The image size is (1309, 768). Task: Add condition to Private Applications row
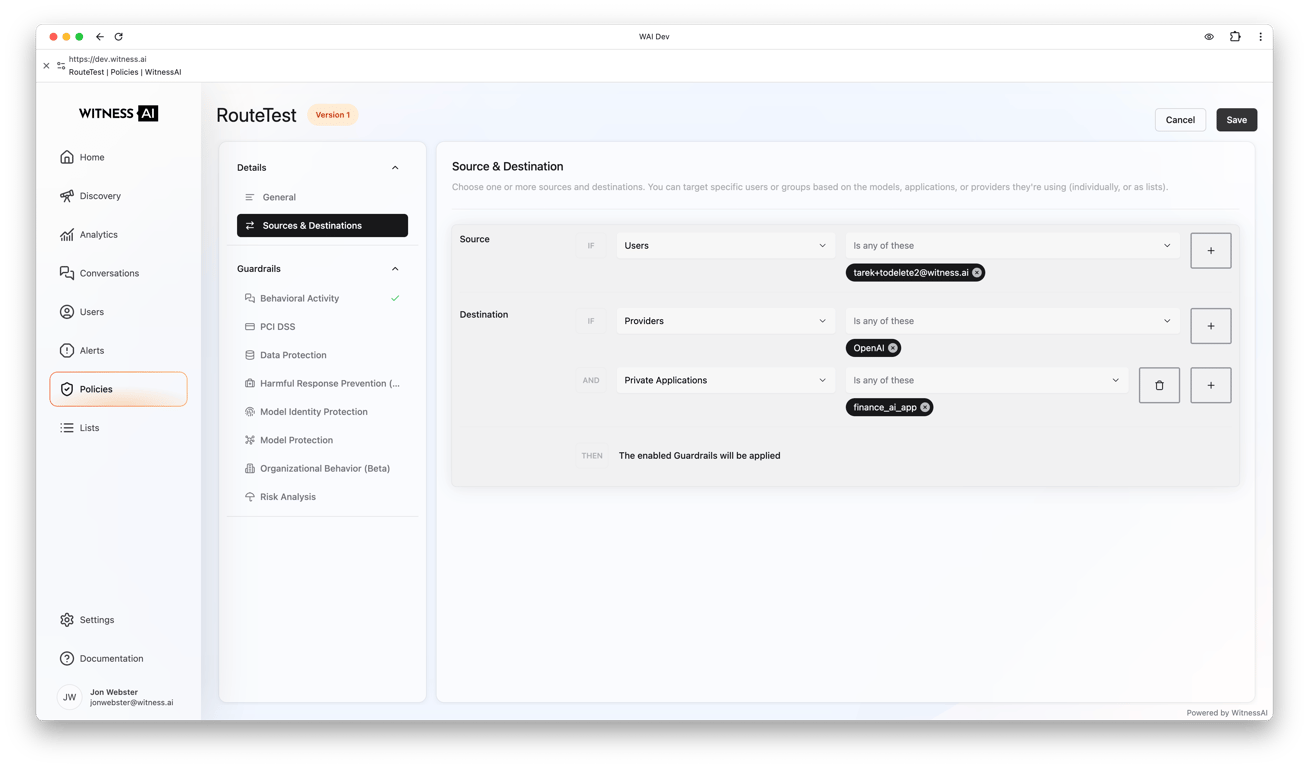coord(1211,385)
